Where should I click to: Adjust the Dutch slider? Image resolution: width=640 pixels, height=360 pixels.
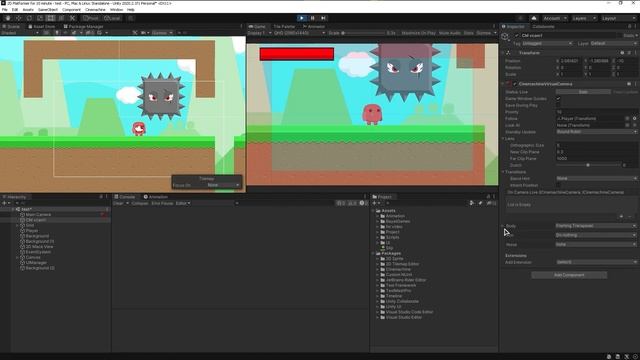pyautogui.click(x=588, y=165)
